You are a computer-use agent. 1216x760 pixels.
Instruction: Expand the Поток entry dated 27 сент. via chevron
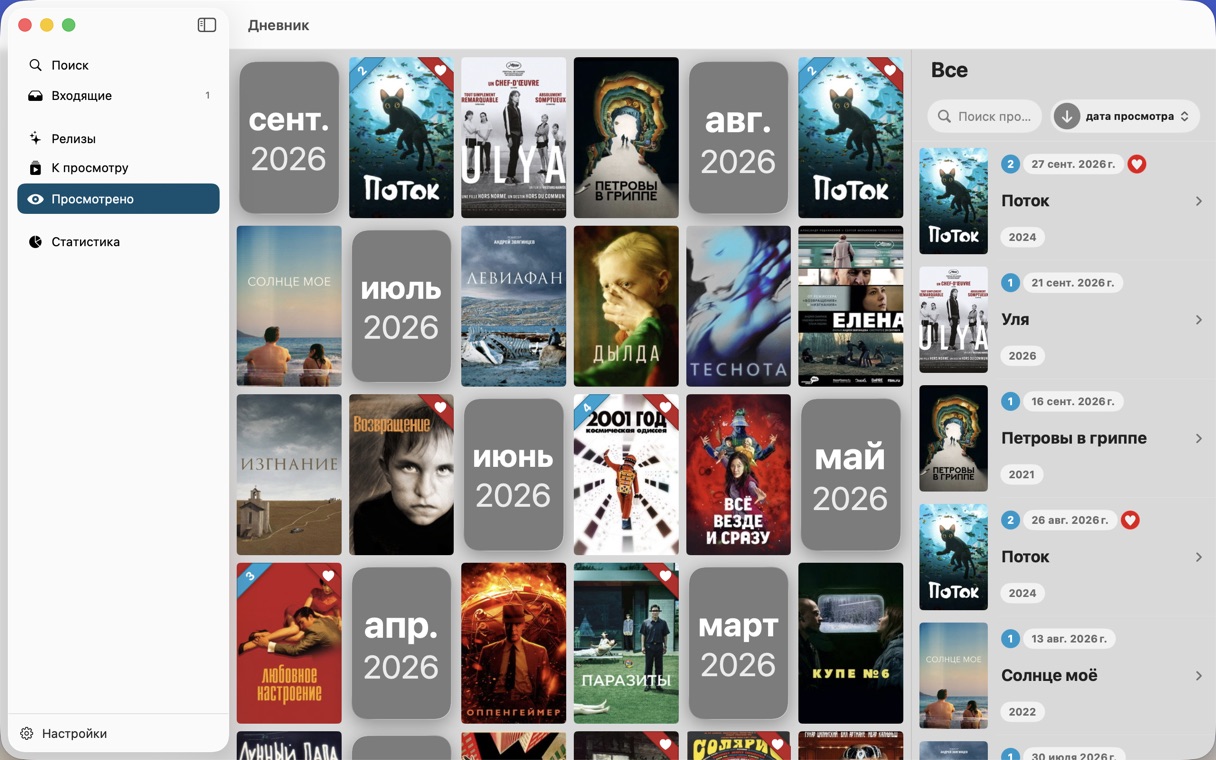1198,201
